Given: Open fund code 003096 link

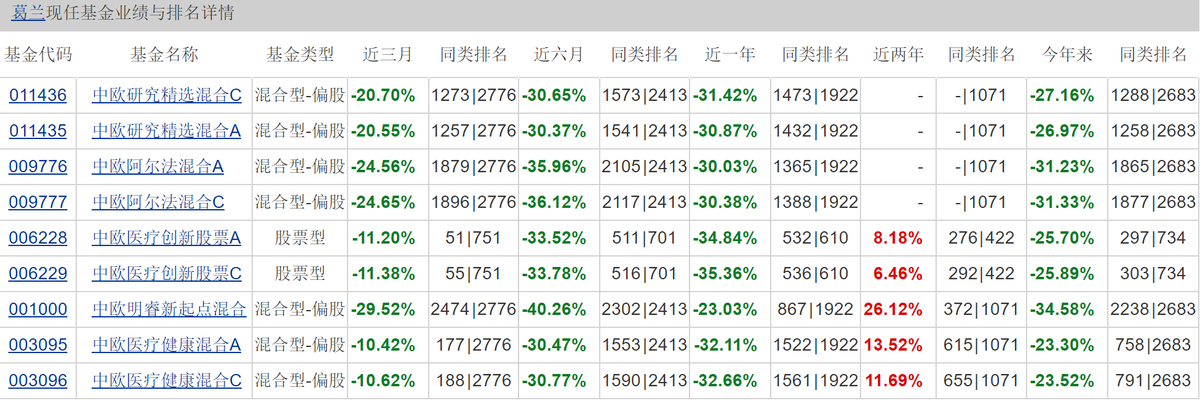Looking at the screenshot, I should 38,381.
